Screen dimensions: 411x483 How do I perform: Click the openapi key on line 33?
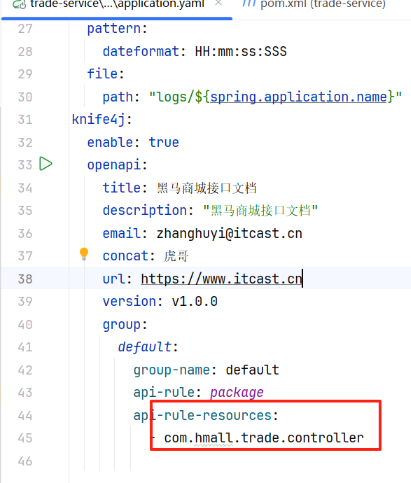tap(114, 165)
